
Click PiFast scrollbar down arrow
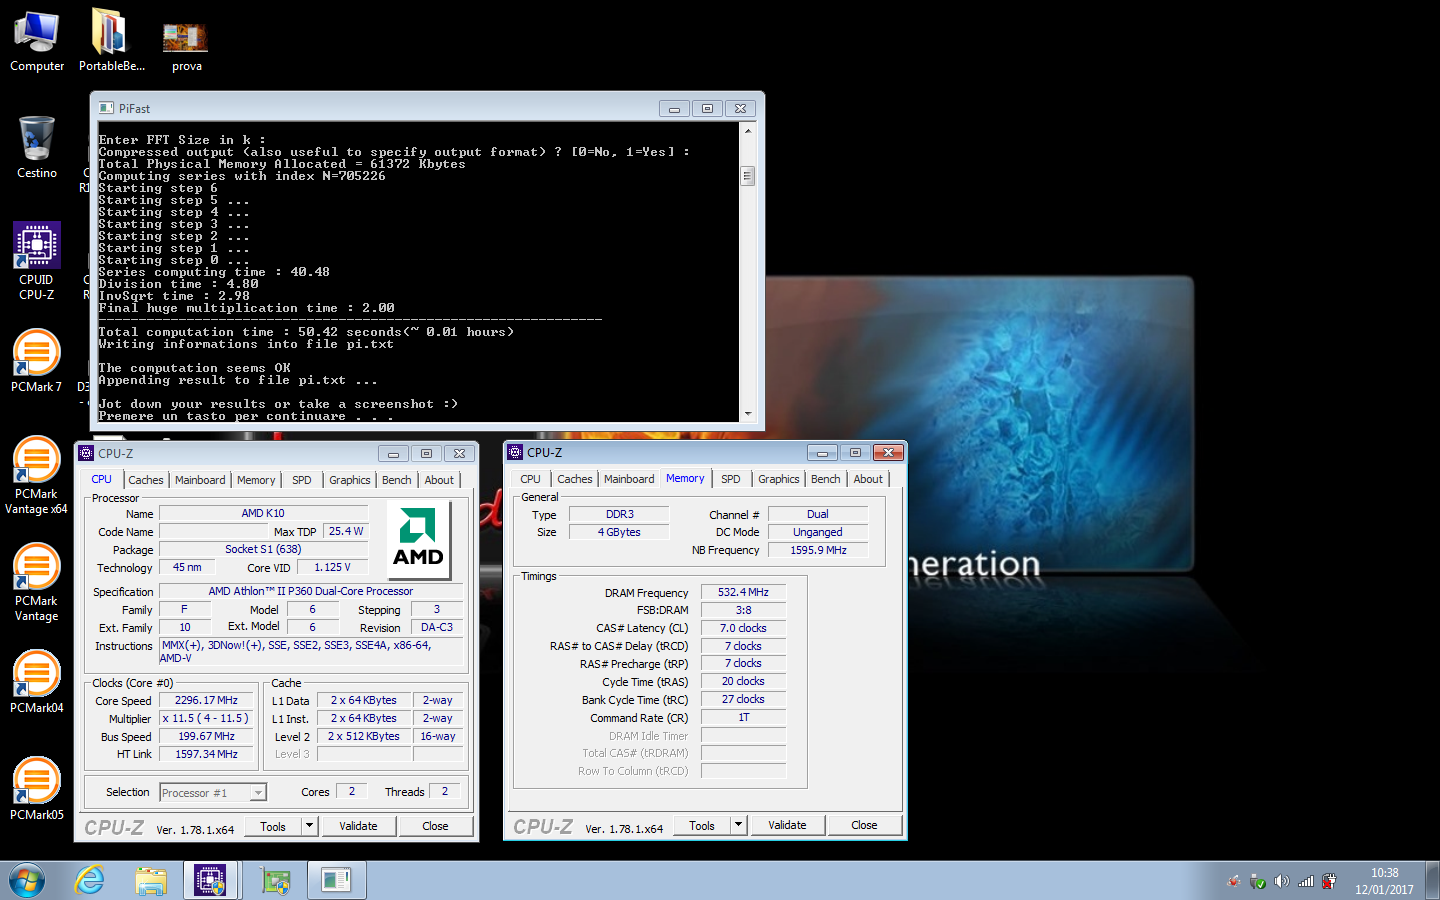pyautogui.click(x=747, y=413)
